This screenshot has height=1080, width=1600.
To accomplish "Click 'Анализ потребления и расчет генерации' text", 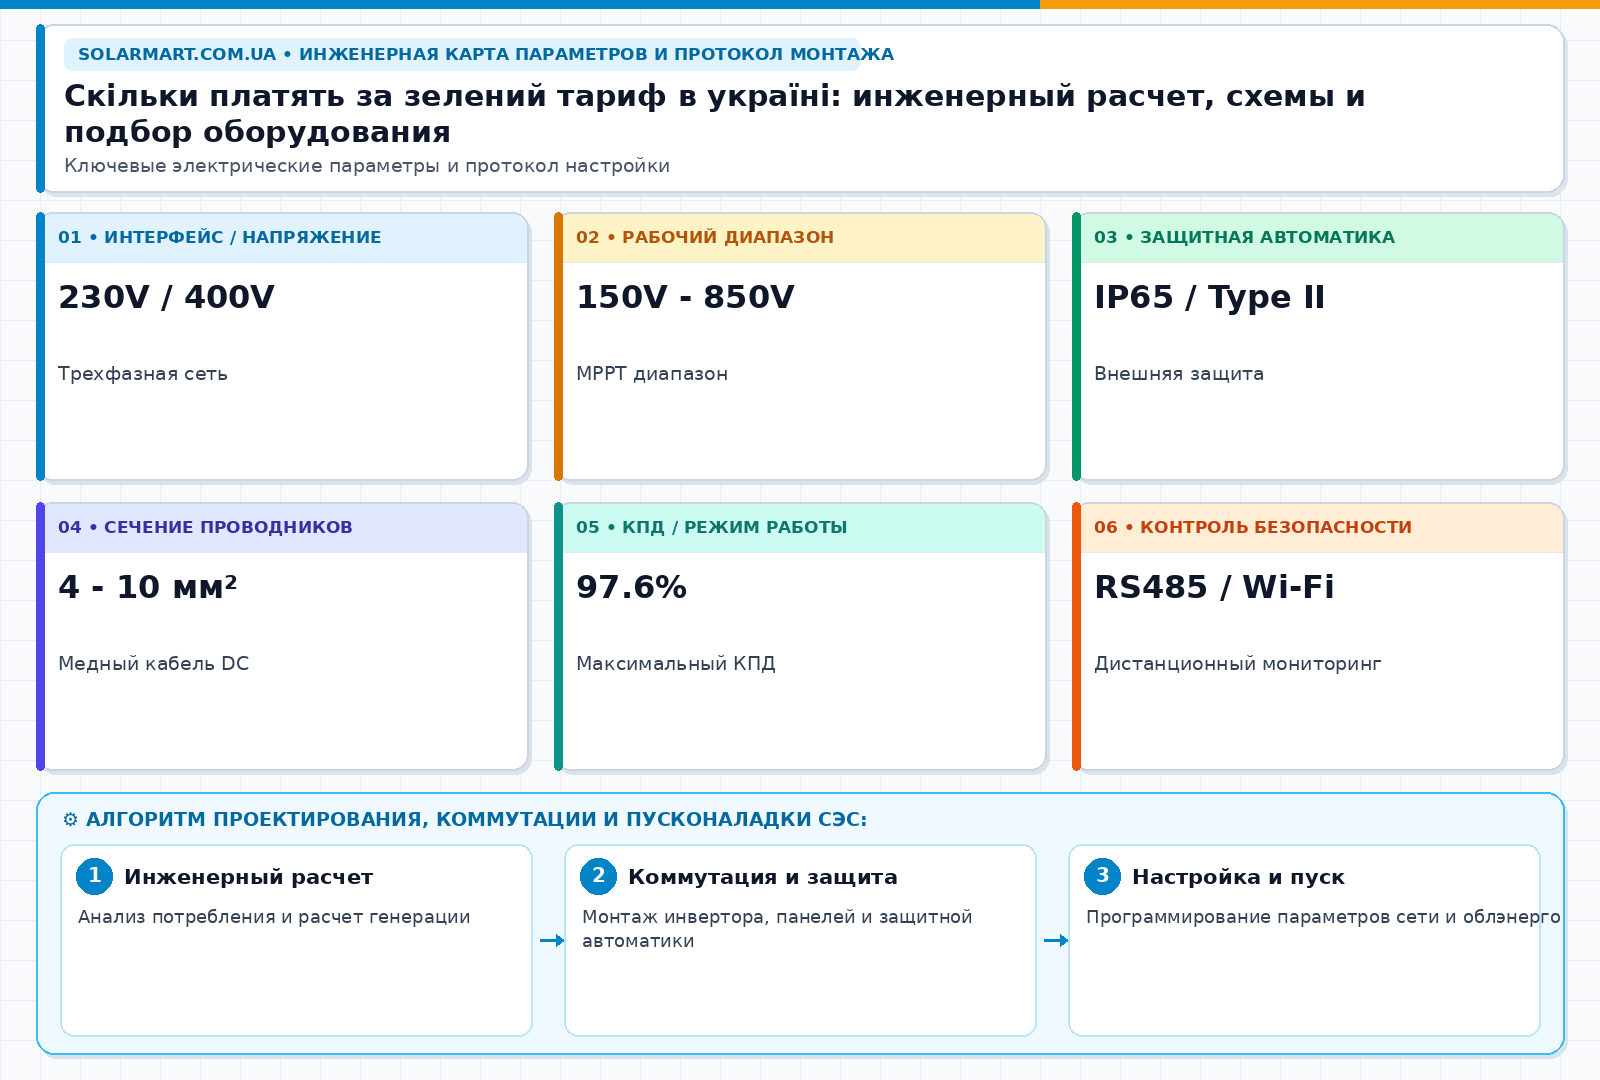I will click(274, 917).
